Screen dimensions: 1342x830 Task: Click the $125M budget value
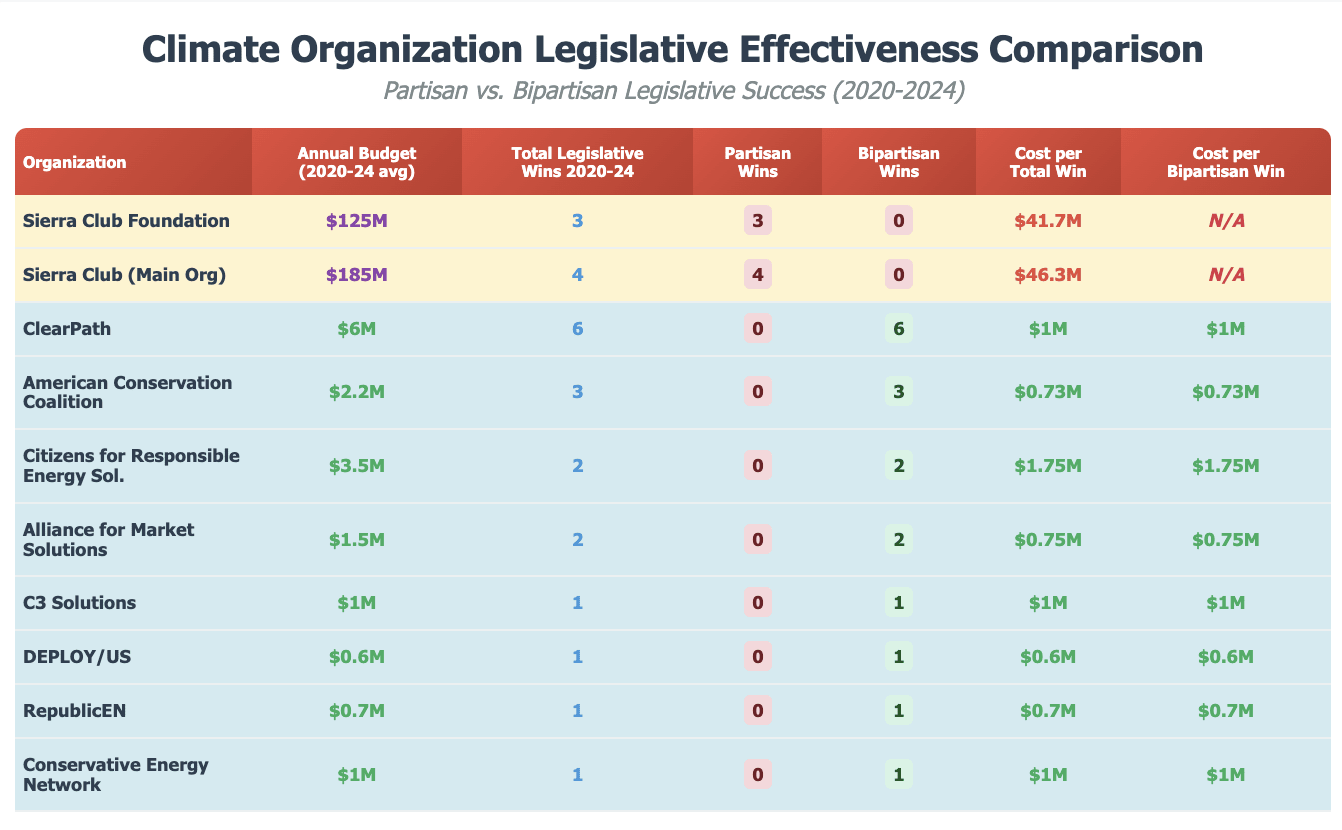click(357, 221)
